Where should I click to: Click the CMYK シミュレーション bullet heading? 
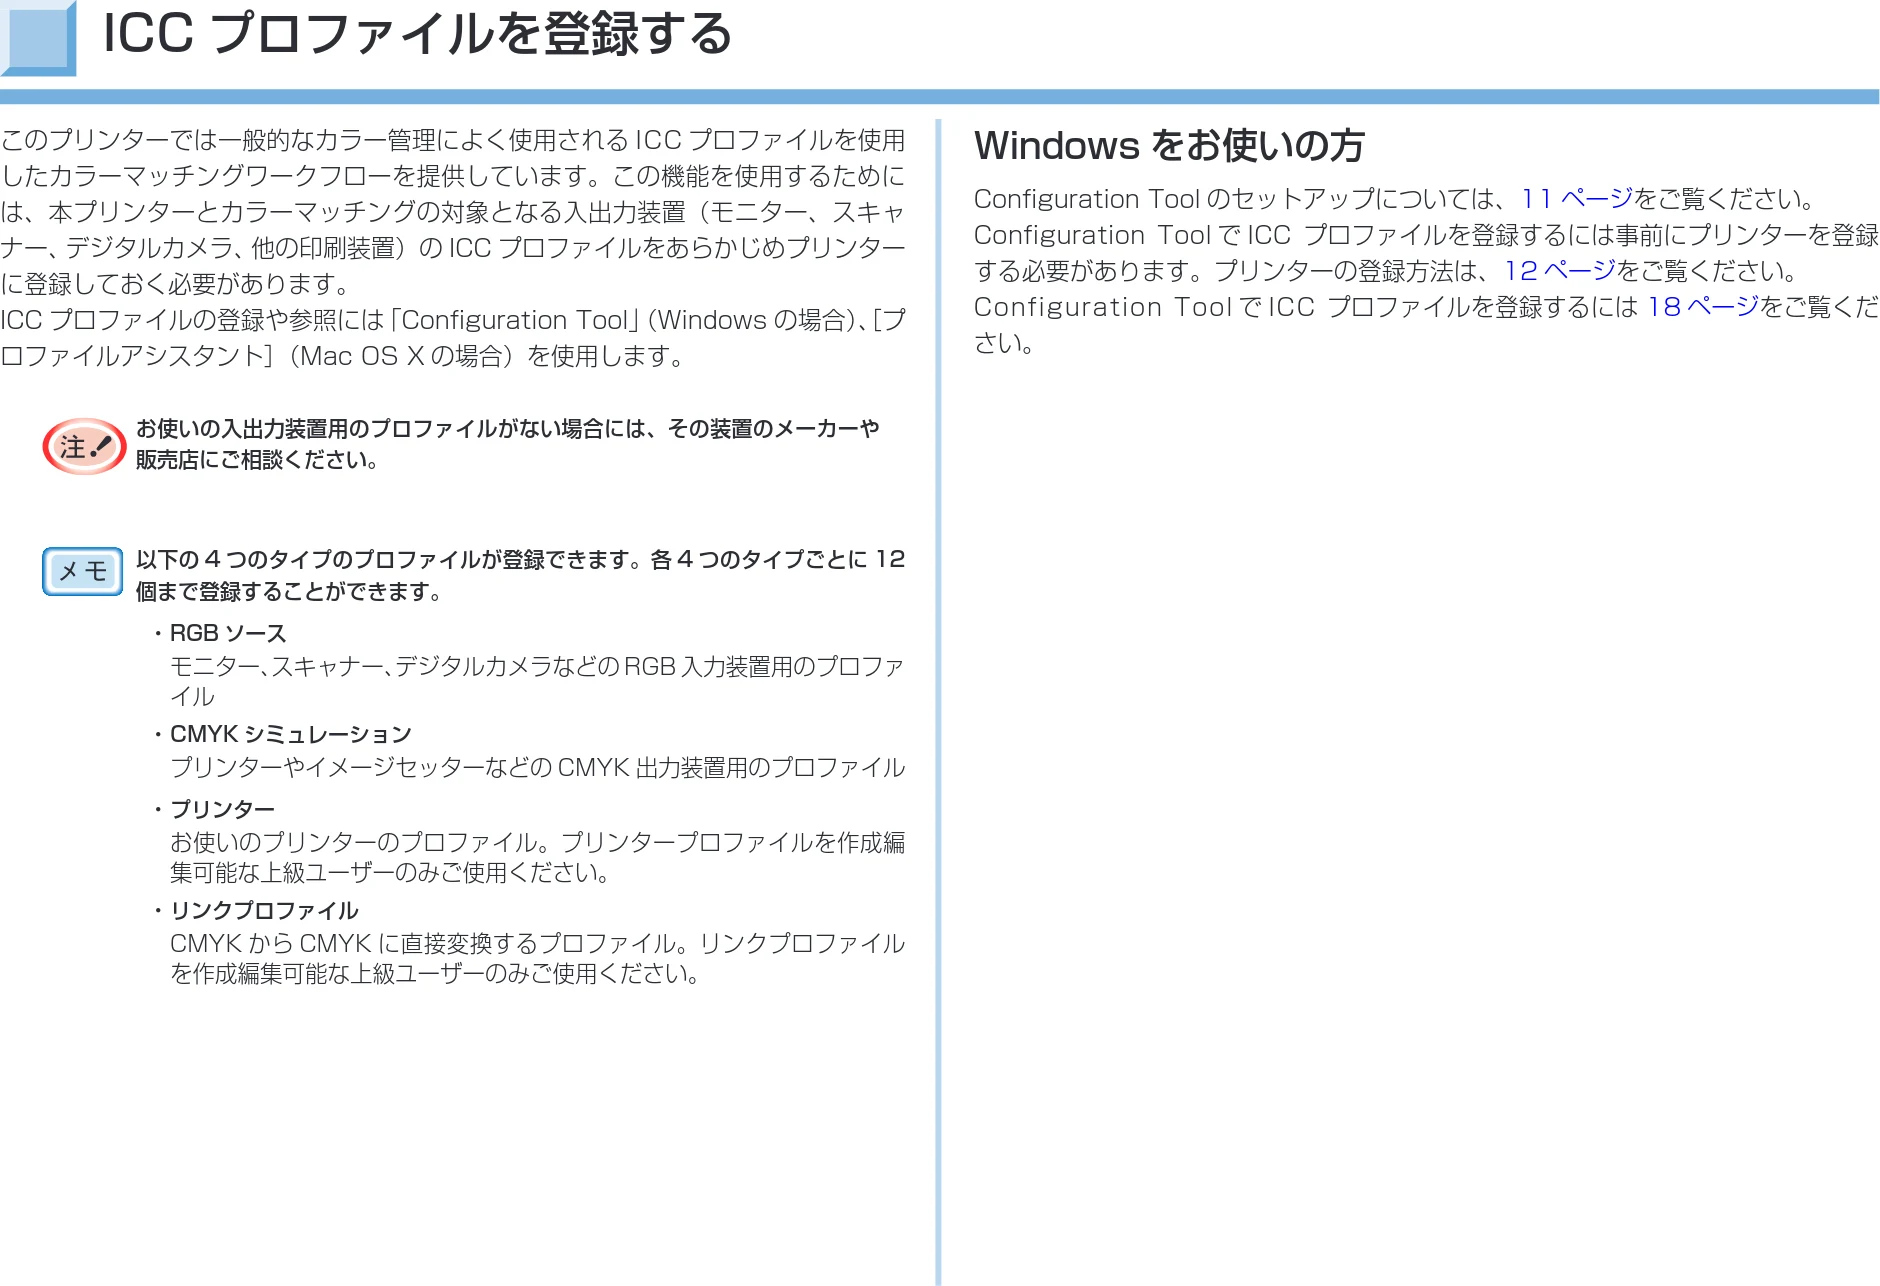tap(291, 734)
